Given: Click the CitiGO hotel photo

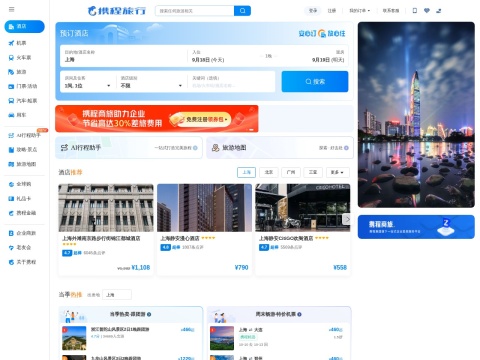Looking at the screenshot, I should click(303, 208).
